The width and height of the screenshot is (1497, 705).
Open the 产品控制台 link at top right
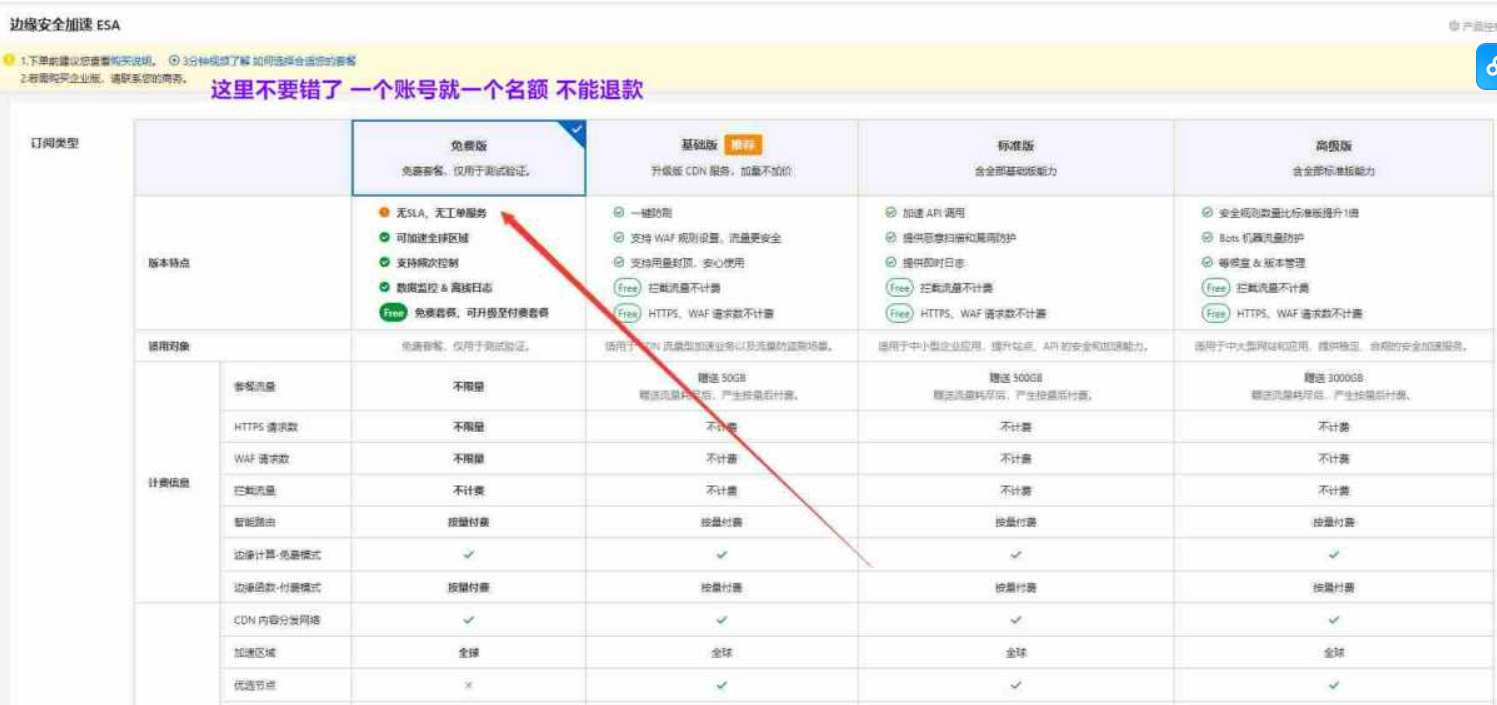coord(1475,26)
